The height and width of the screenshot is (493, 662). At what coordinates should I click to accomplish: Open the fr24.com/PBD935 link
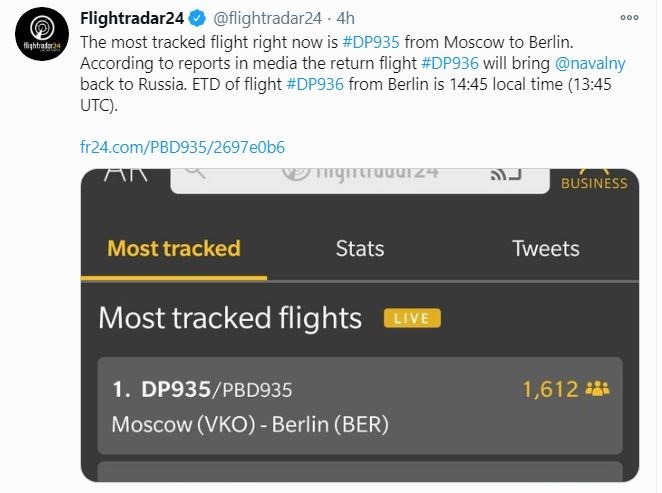(x=182, y=147)
